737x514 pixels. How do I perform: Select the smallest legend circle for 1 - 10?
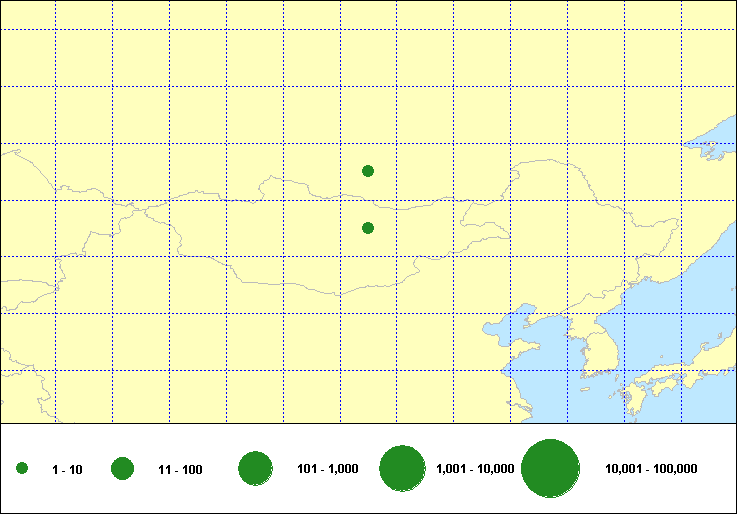pos(22,469)
